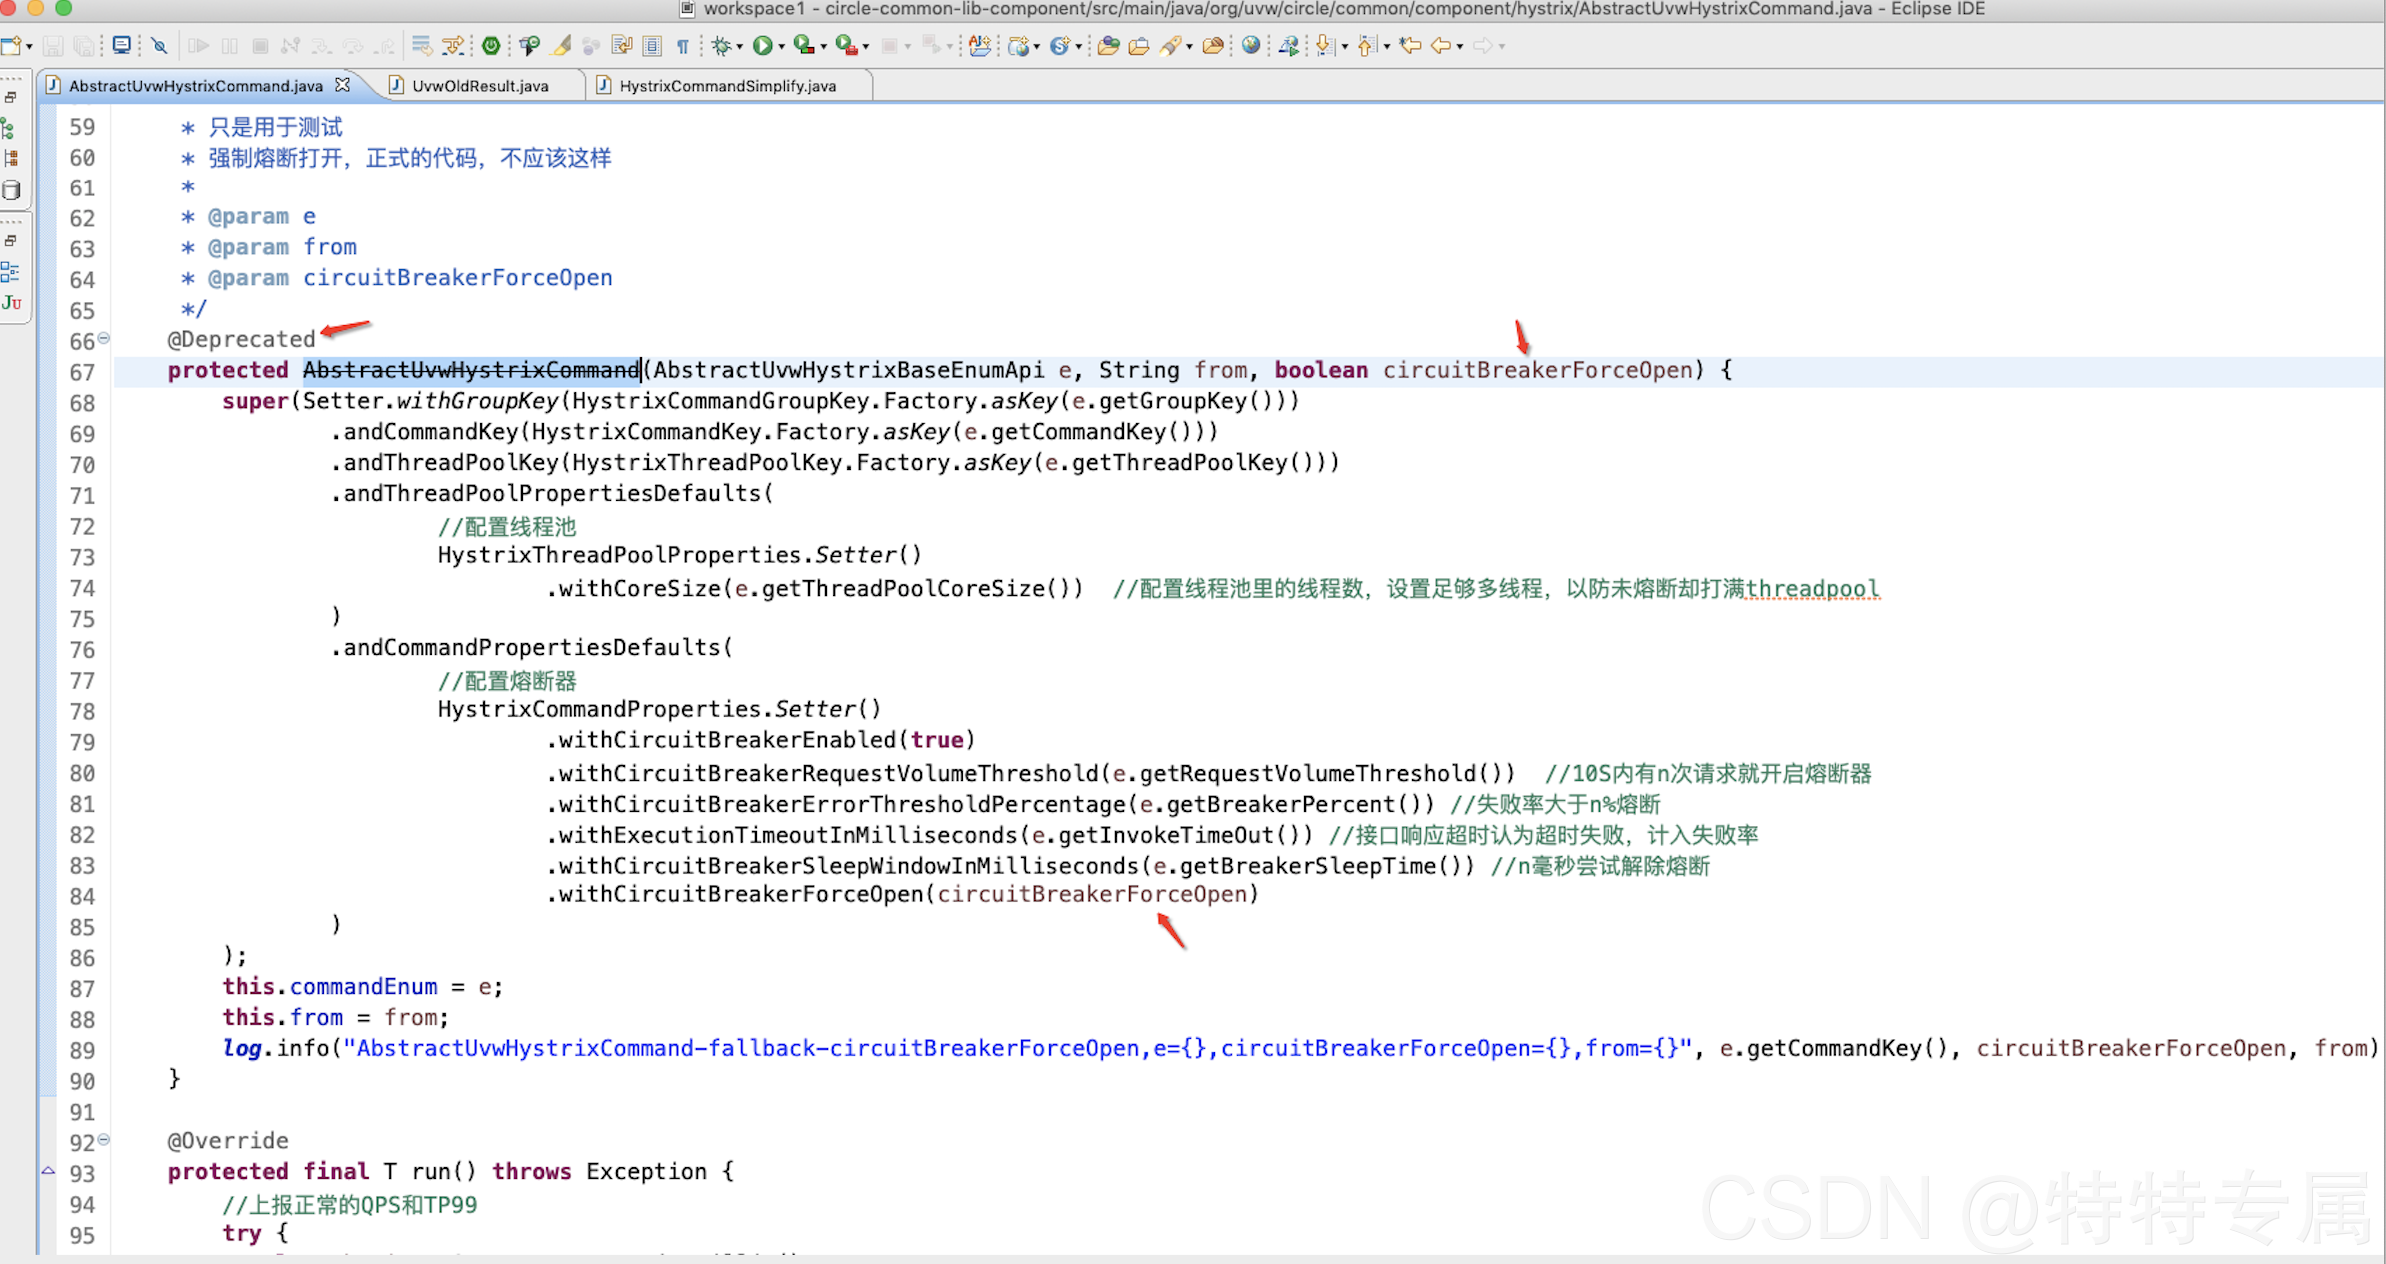Open the Debug button dropdown arrow
The width and height of the screenshot is (2386, 1264).
point(740,46)
